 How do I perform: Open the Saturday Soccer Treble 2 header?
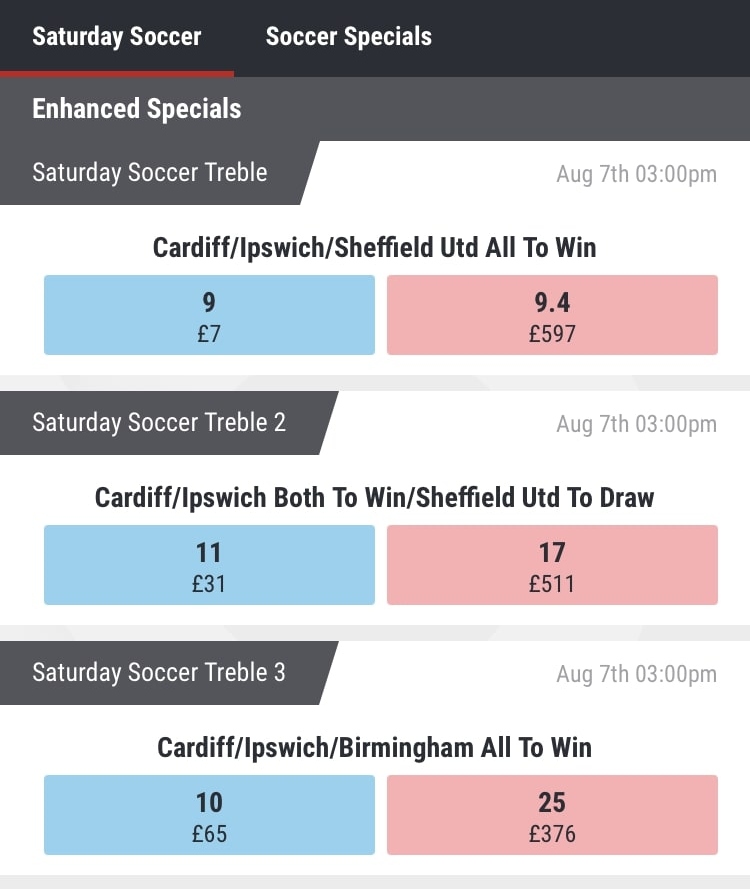(159, 423)
